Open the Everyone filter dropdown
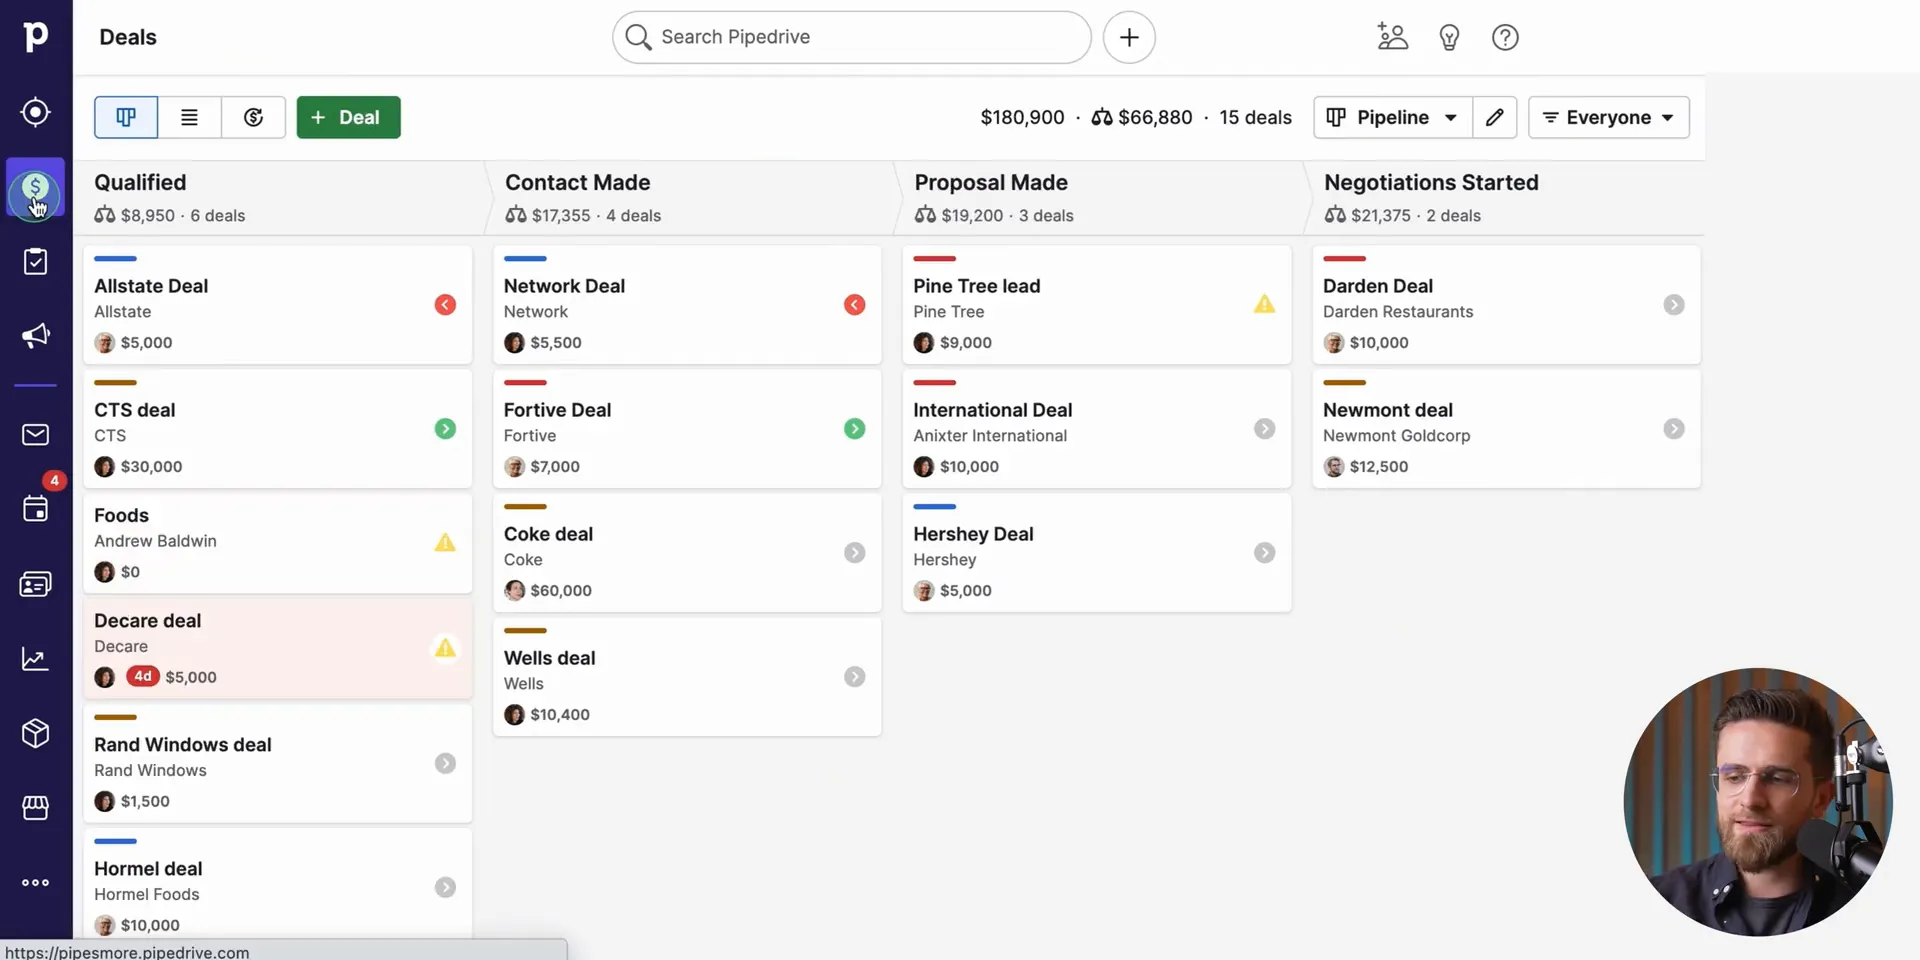Viewport: 1920px width, 960px height. pos(1609,117)
